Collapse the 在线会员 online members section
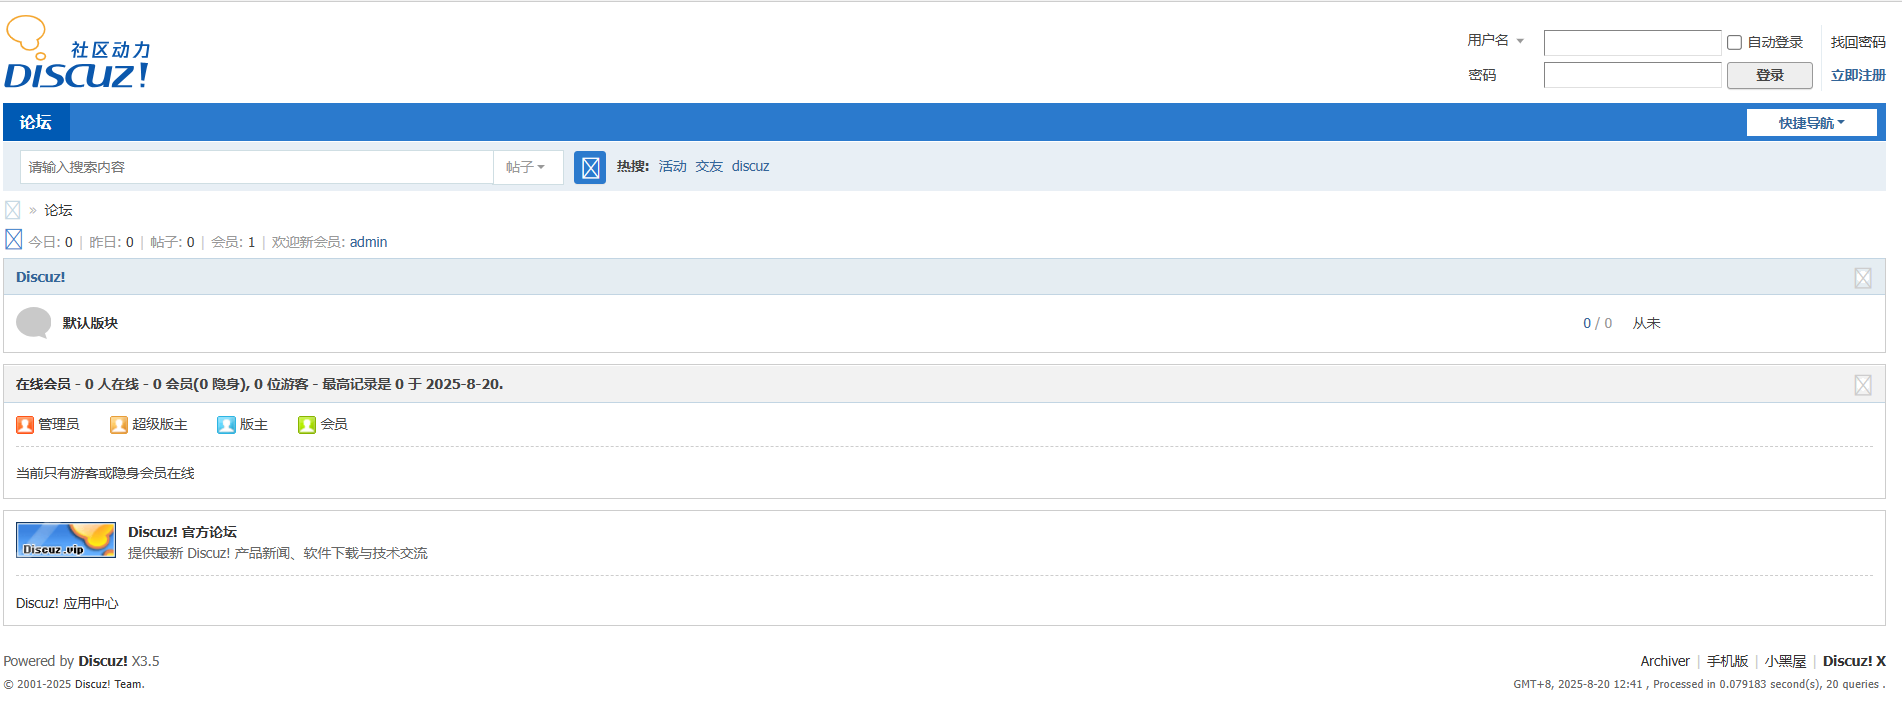1902x726 pixels. (x=1863, y=385)
